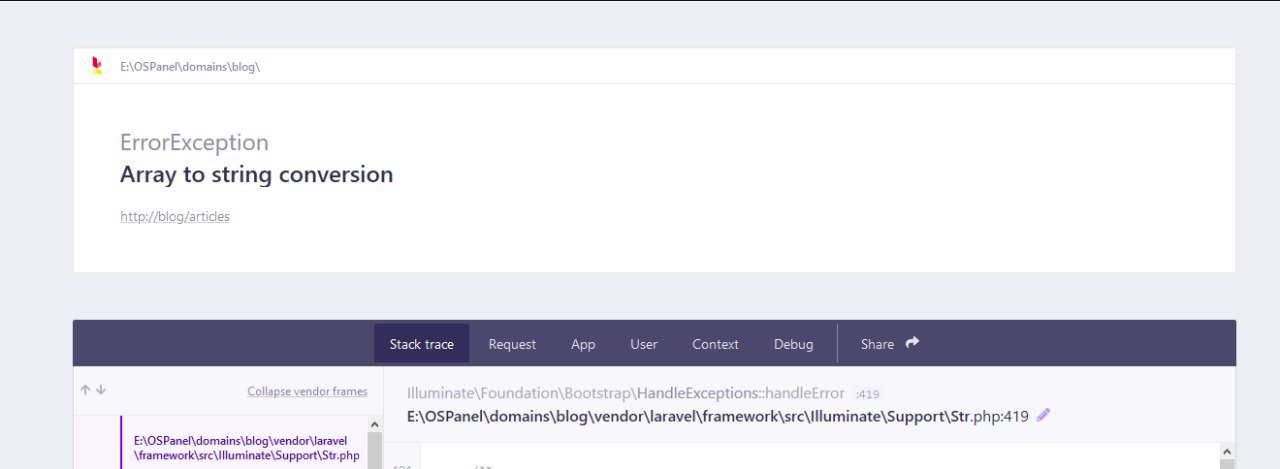Click Collapse vendor frames link
Image resolution: width=1280 pixels, height=469 pixels.
(x=307, y=392)
